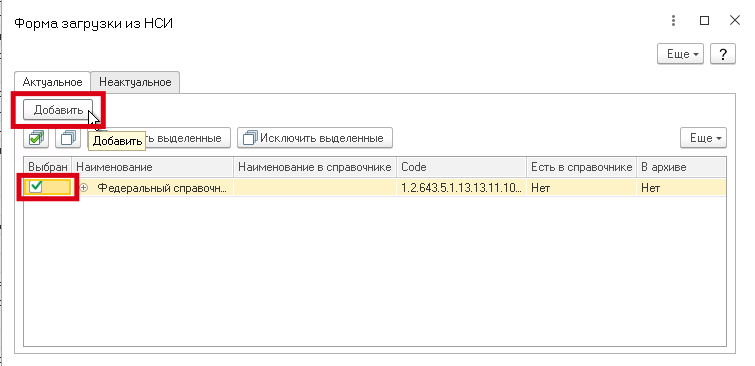Open help with the question mark button
This screenshot has height=366, width=755.
point(723,54)
